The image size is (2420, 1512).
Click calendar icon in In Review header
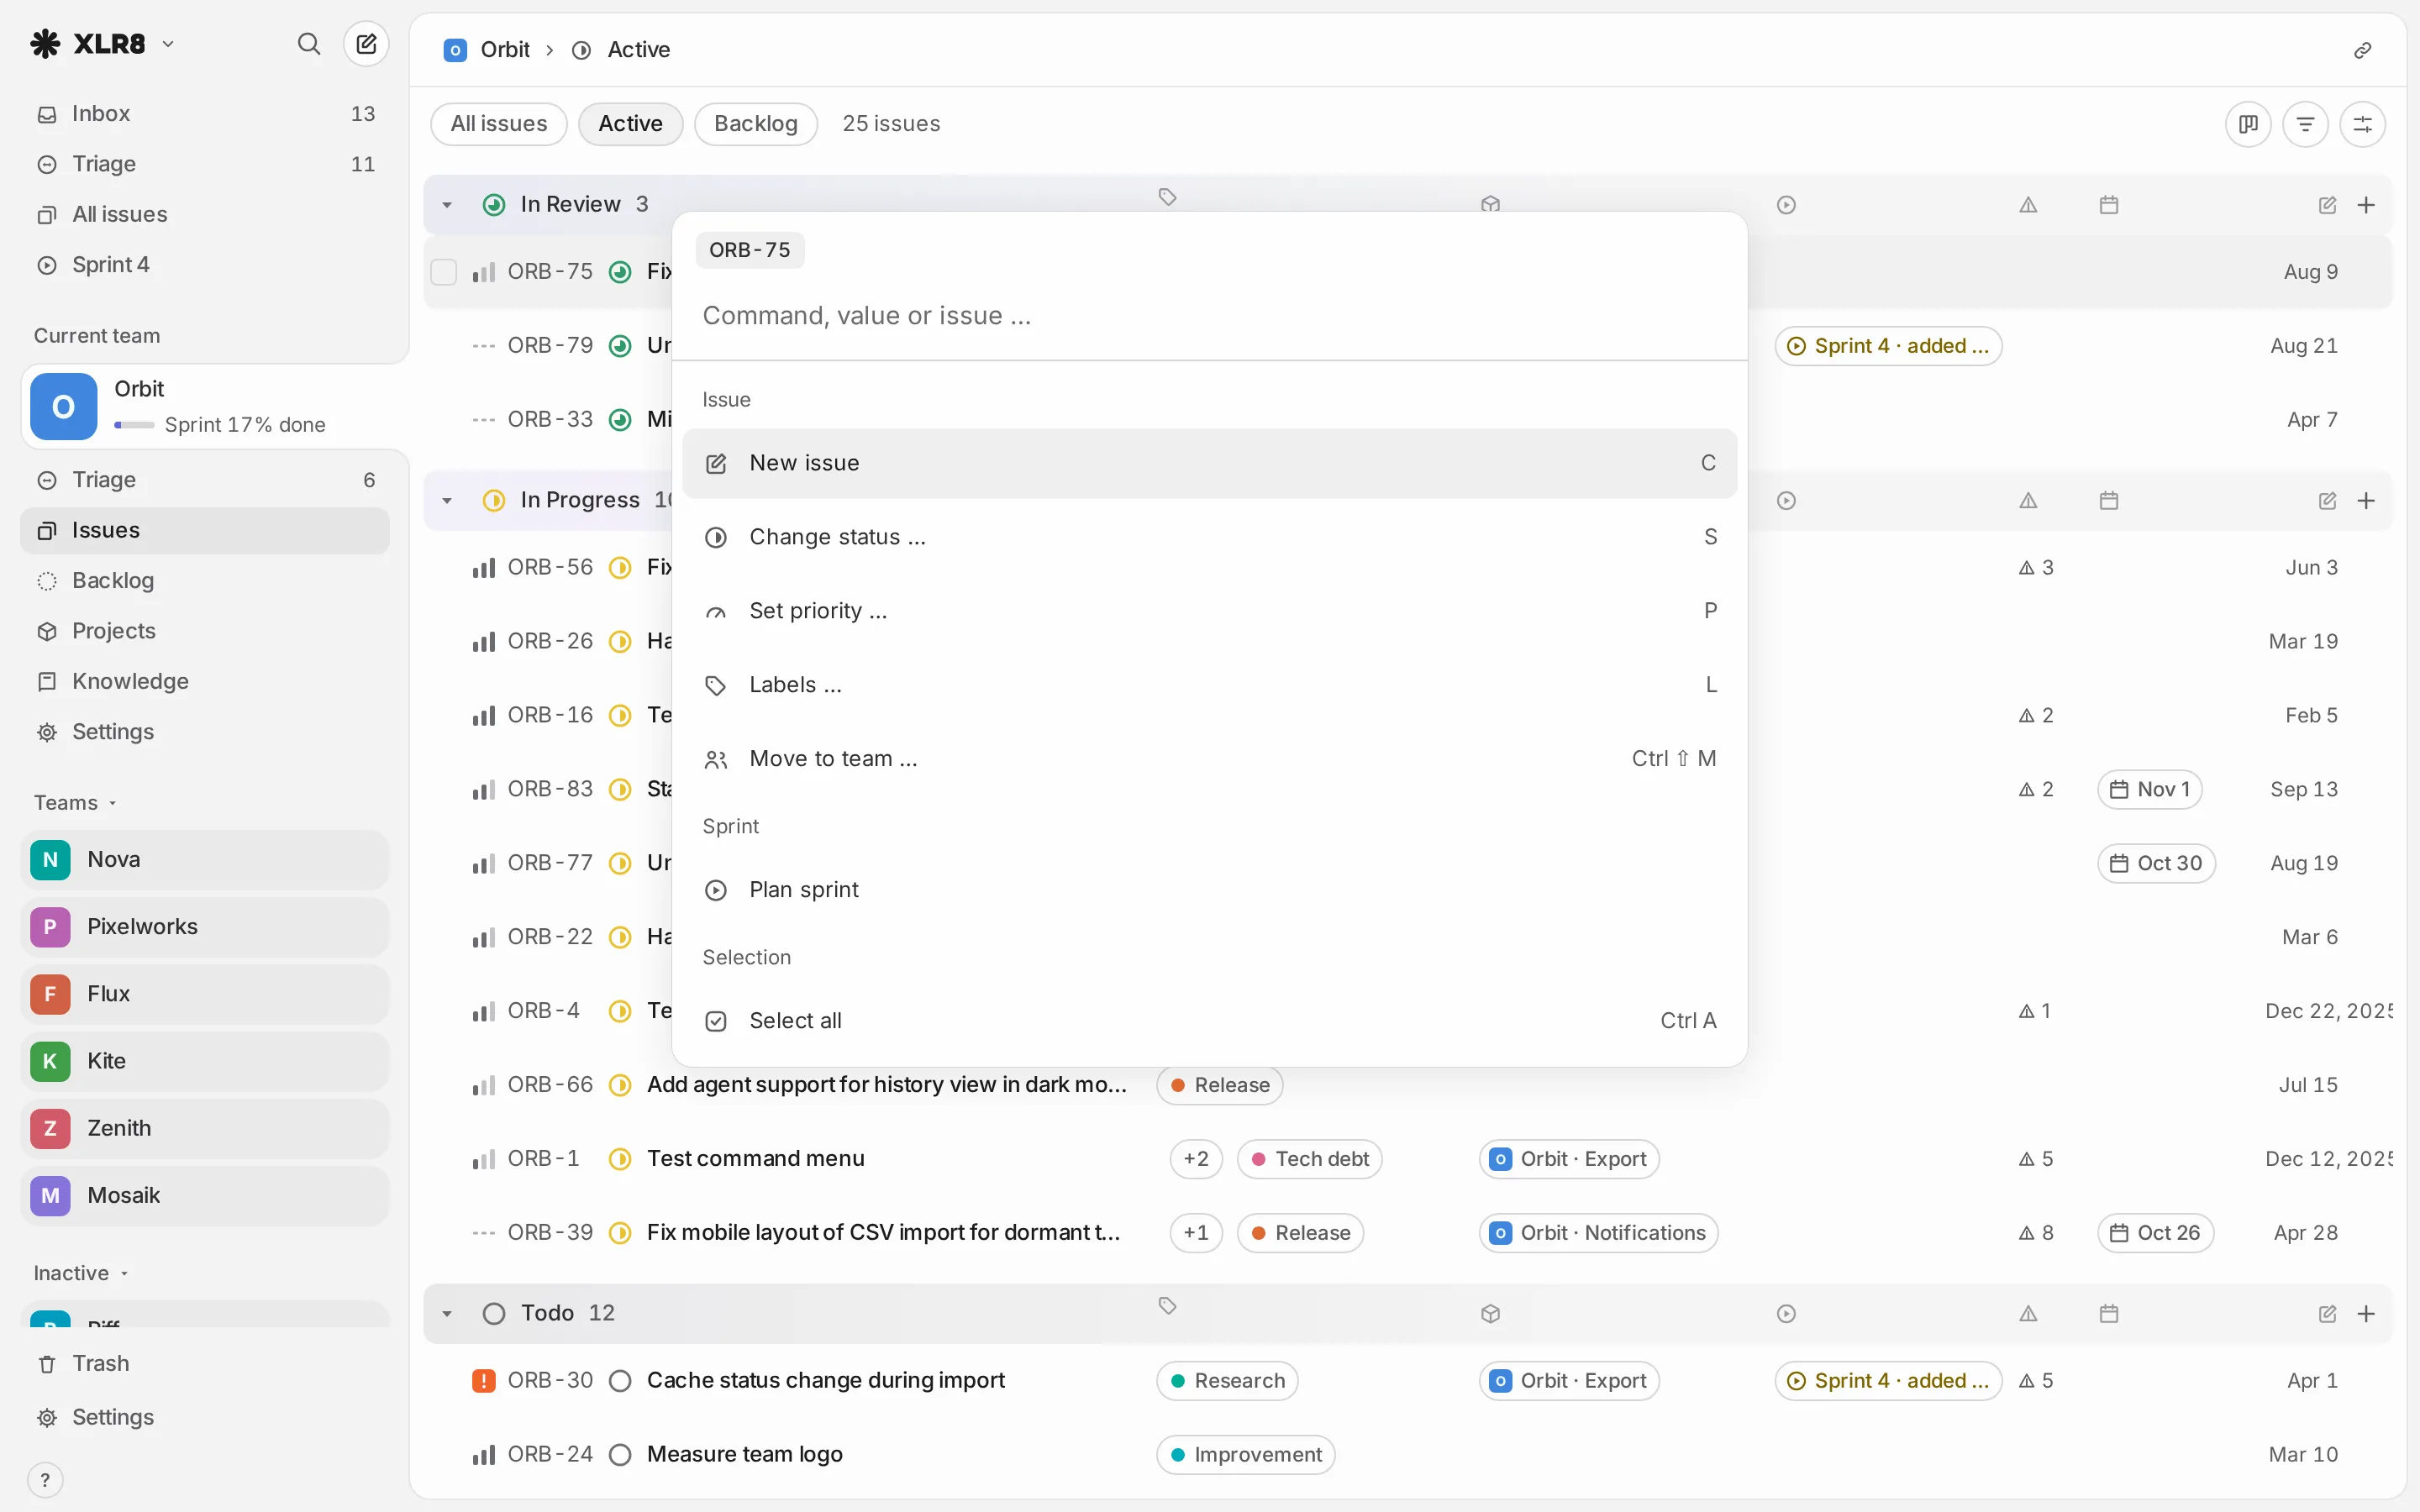[x=2109, y=205]
